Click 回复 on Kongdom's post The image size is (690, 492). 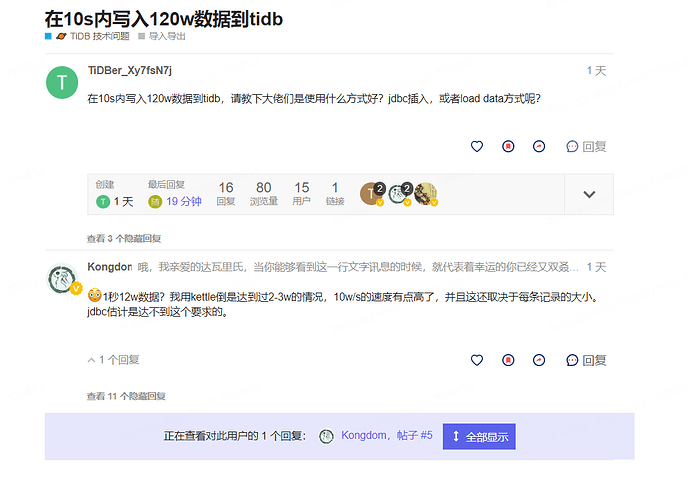click(586, 360)
